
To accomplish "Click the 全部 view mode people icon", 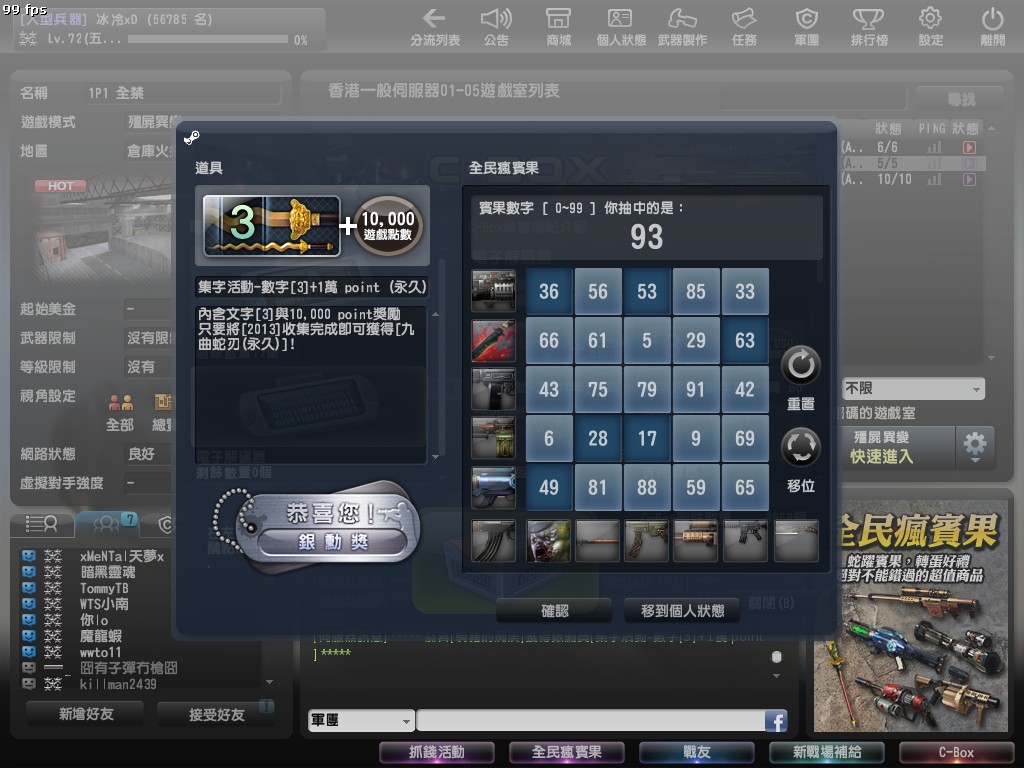I will (x=121, y=402).
